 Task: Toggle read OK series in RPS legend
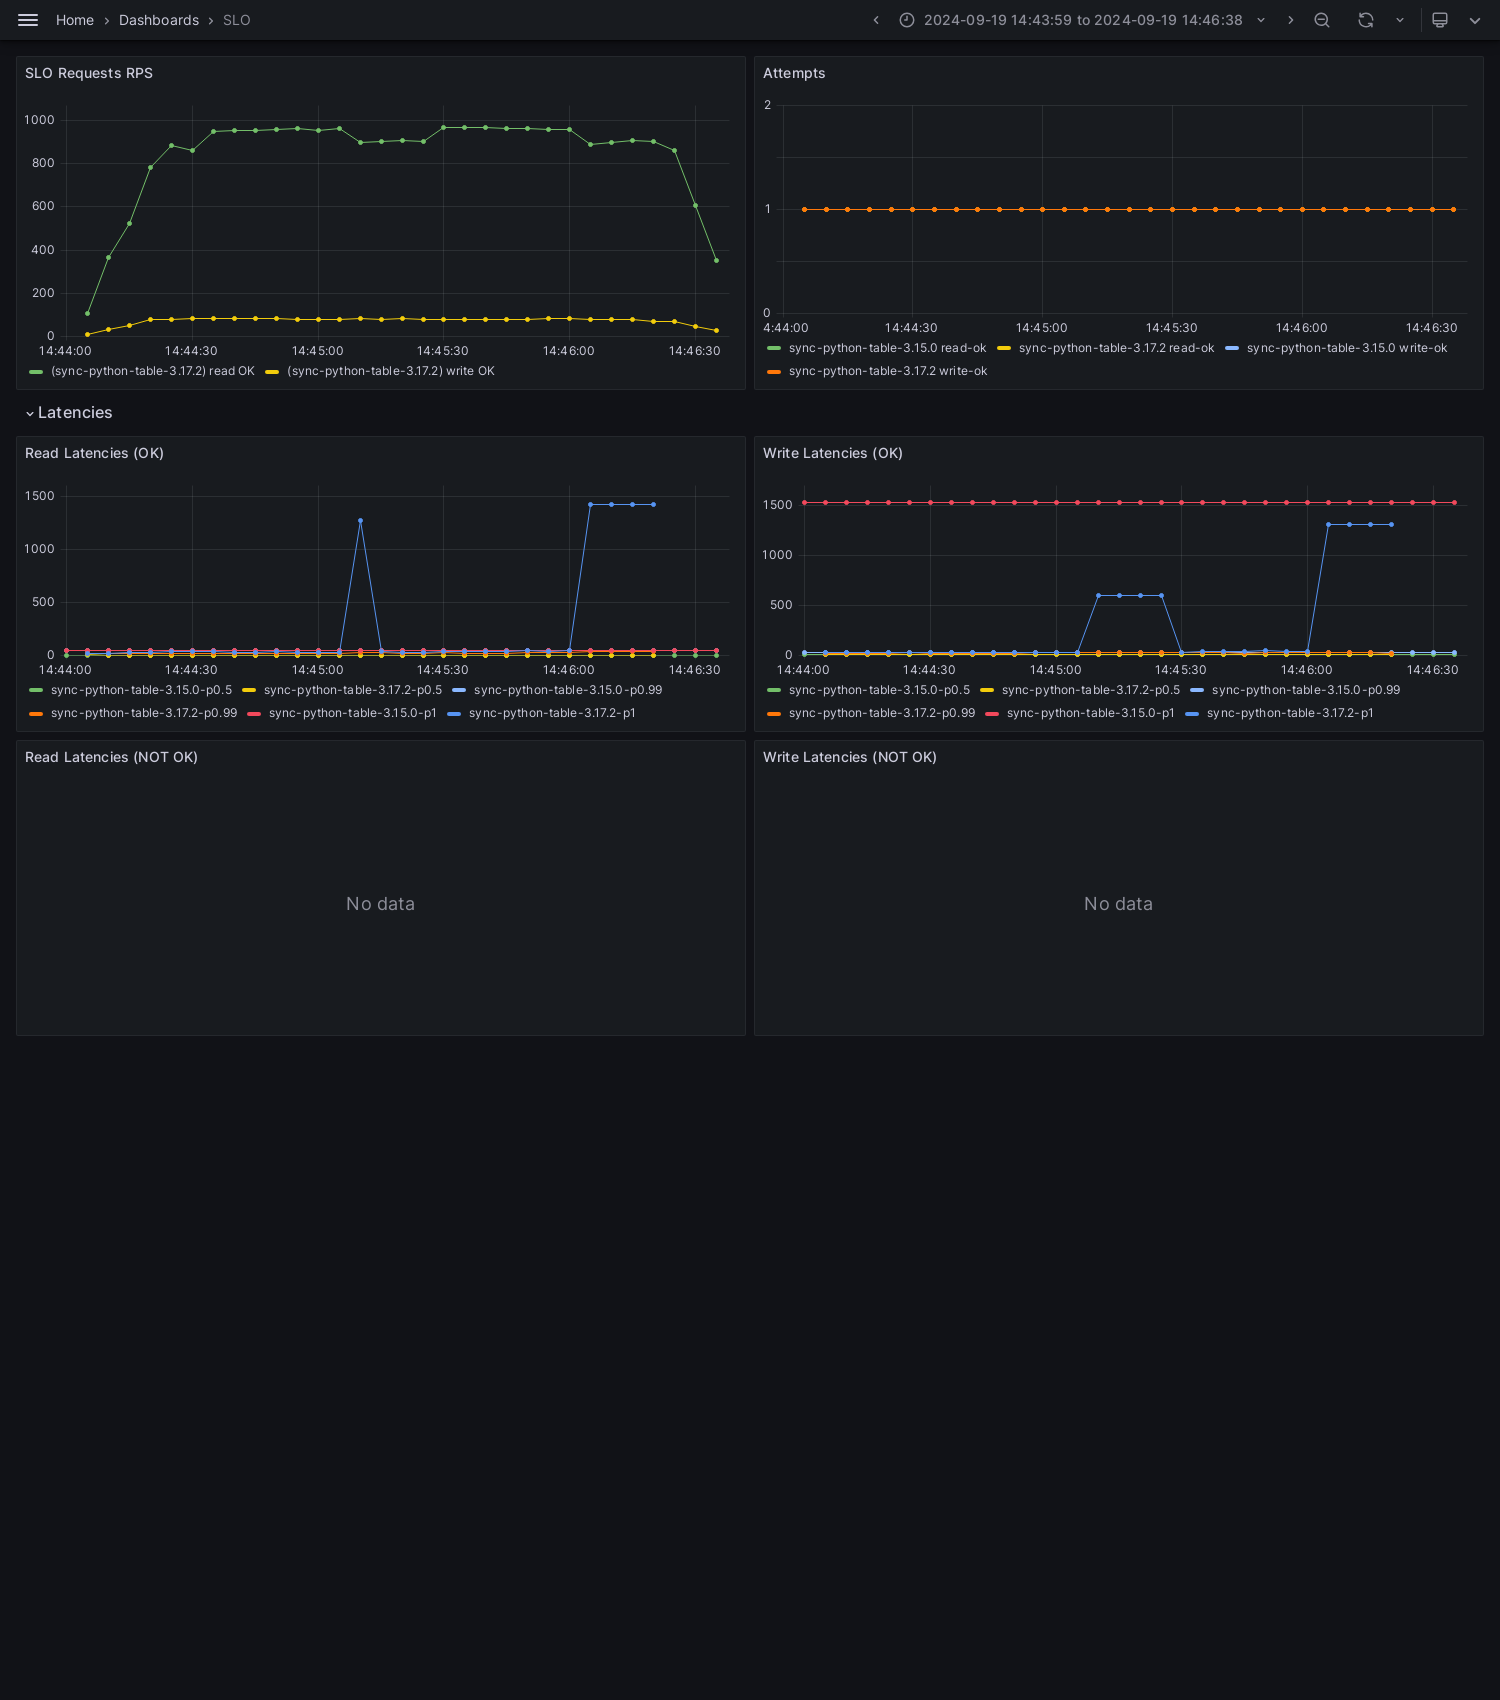pyautogui.click(x=153, y=371)
